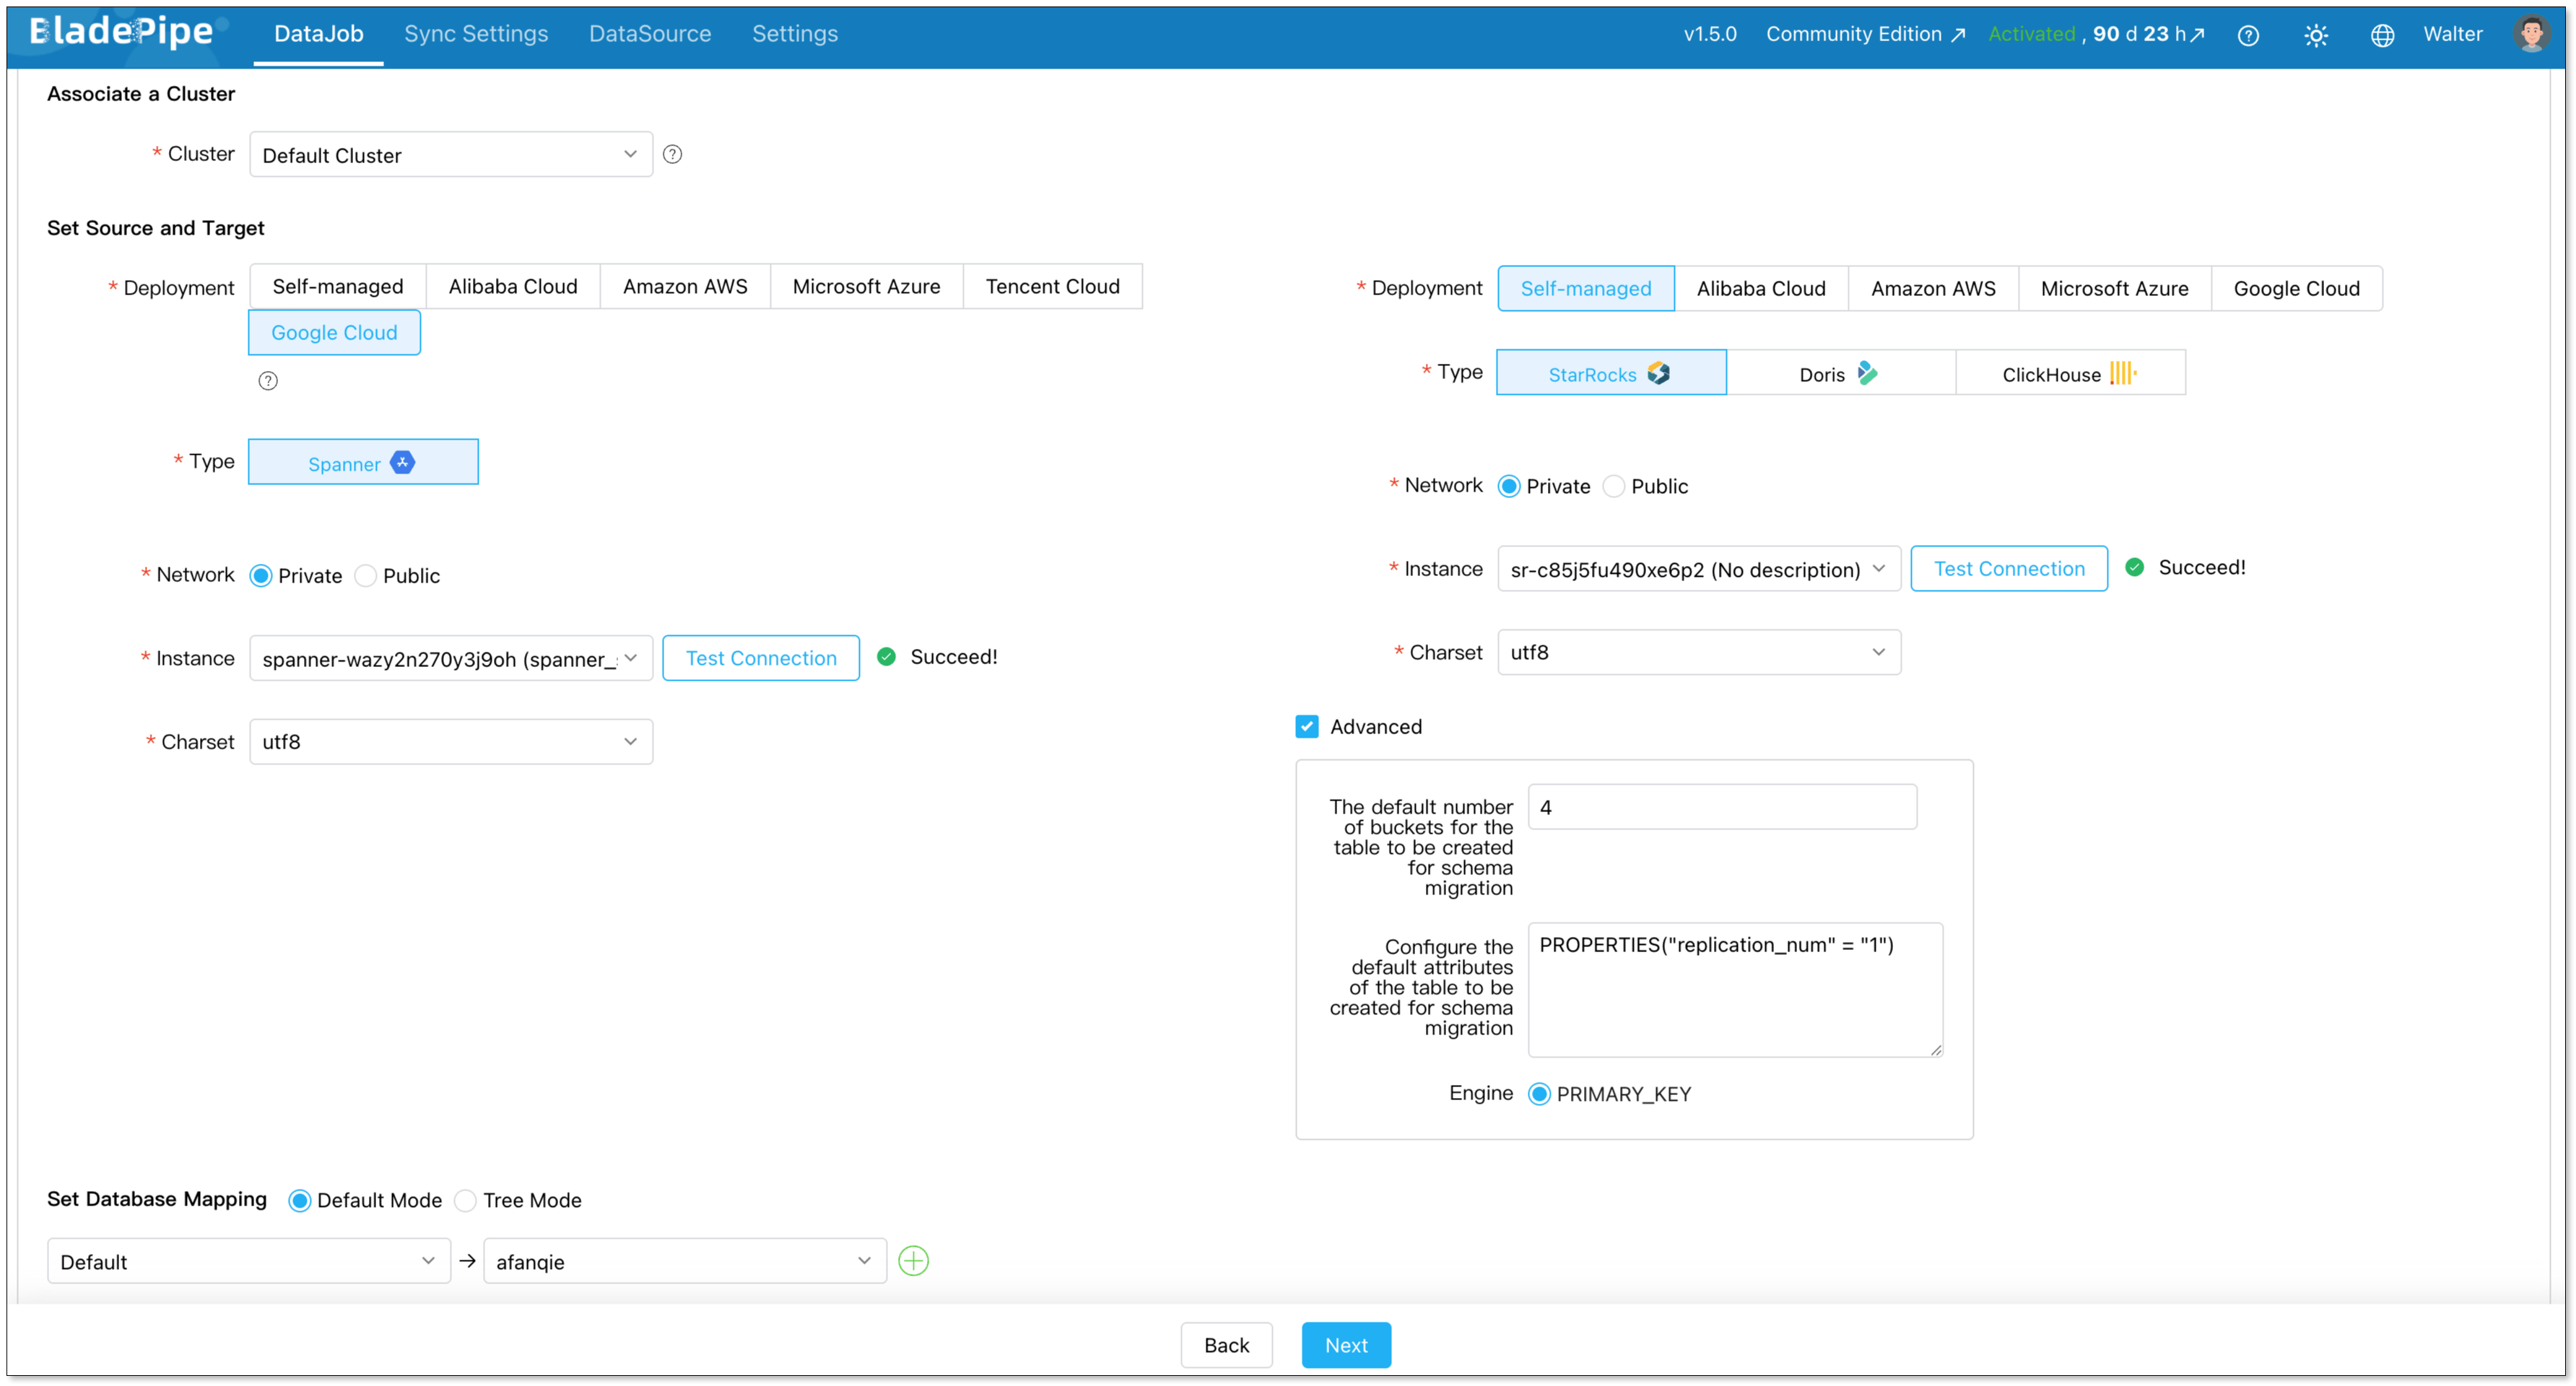
Task: Toggle the Advanced checkbox
Action: point(1307,726)
